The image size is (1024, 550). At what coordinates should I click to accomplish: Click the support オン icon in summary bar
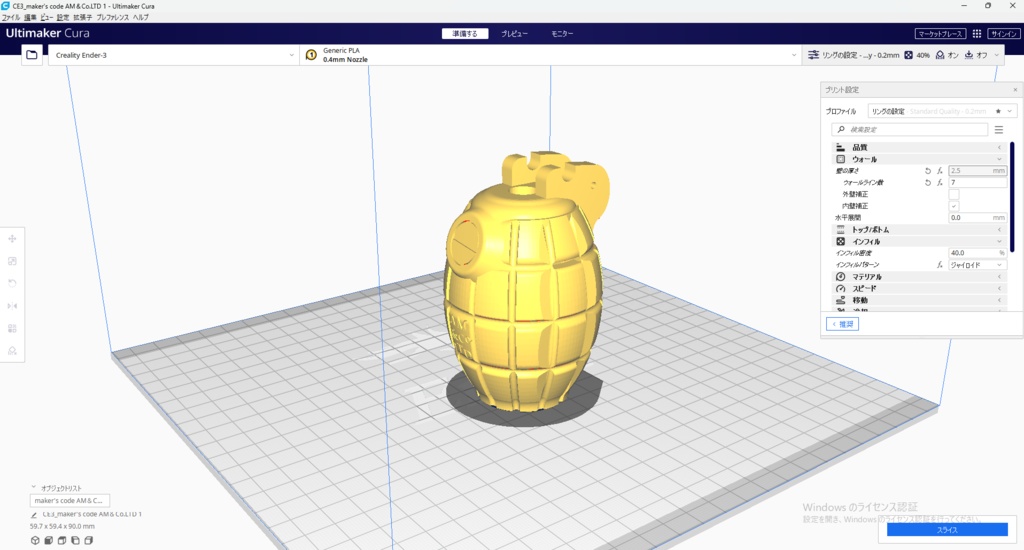[x=940, y=56]
